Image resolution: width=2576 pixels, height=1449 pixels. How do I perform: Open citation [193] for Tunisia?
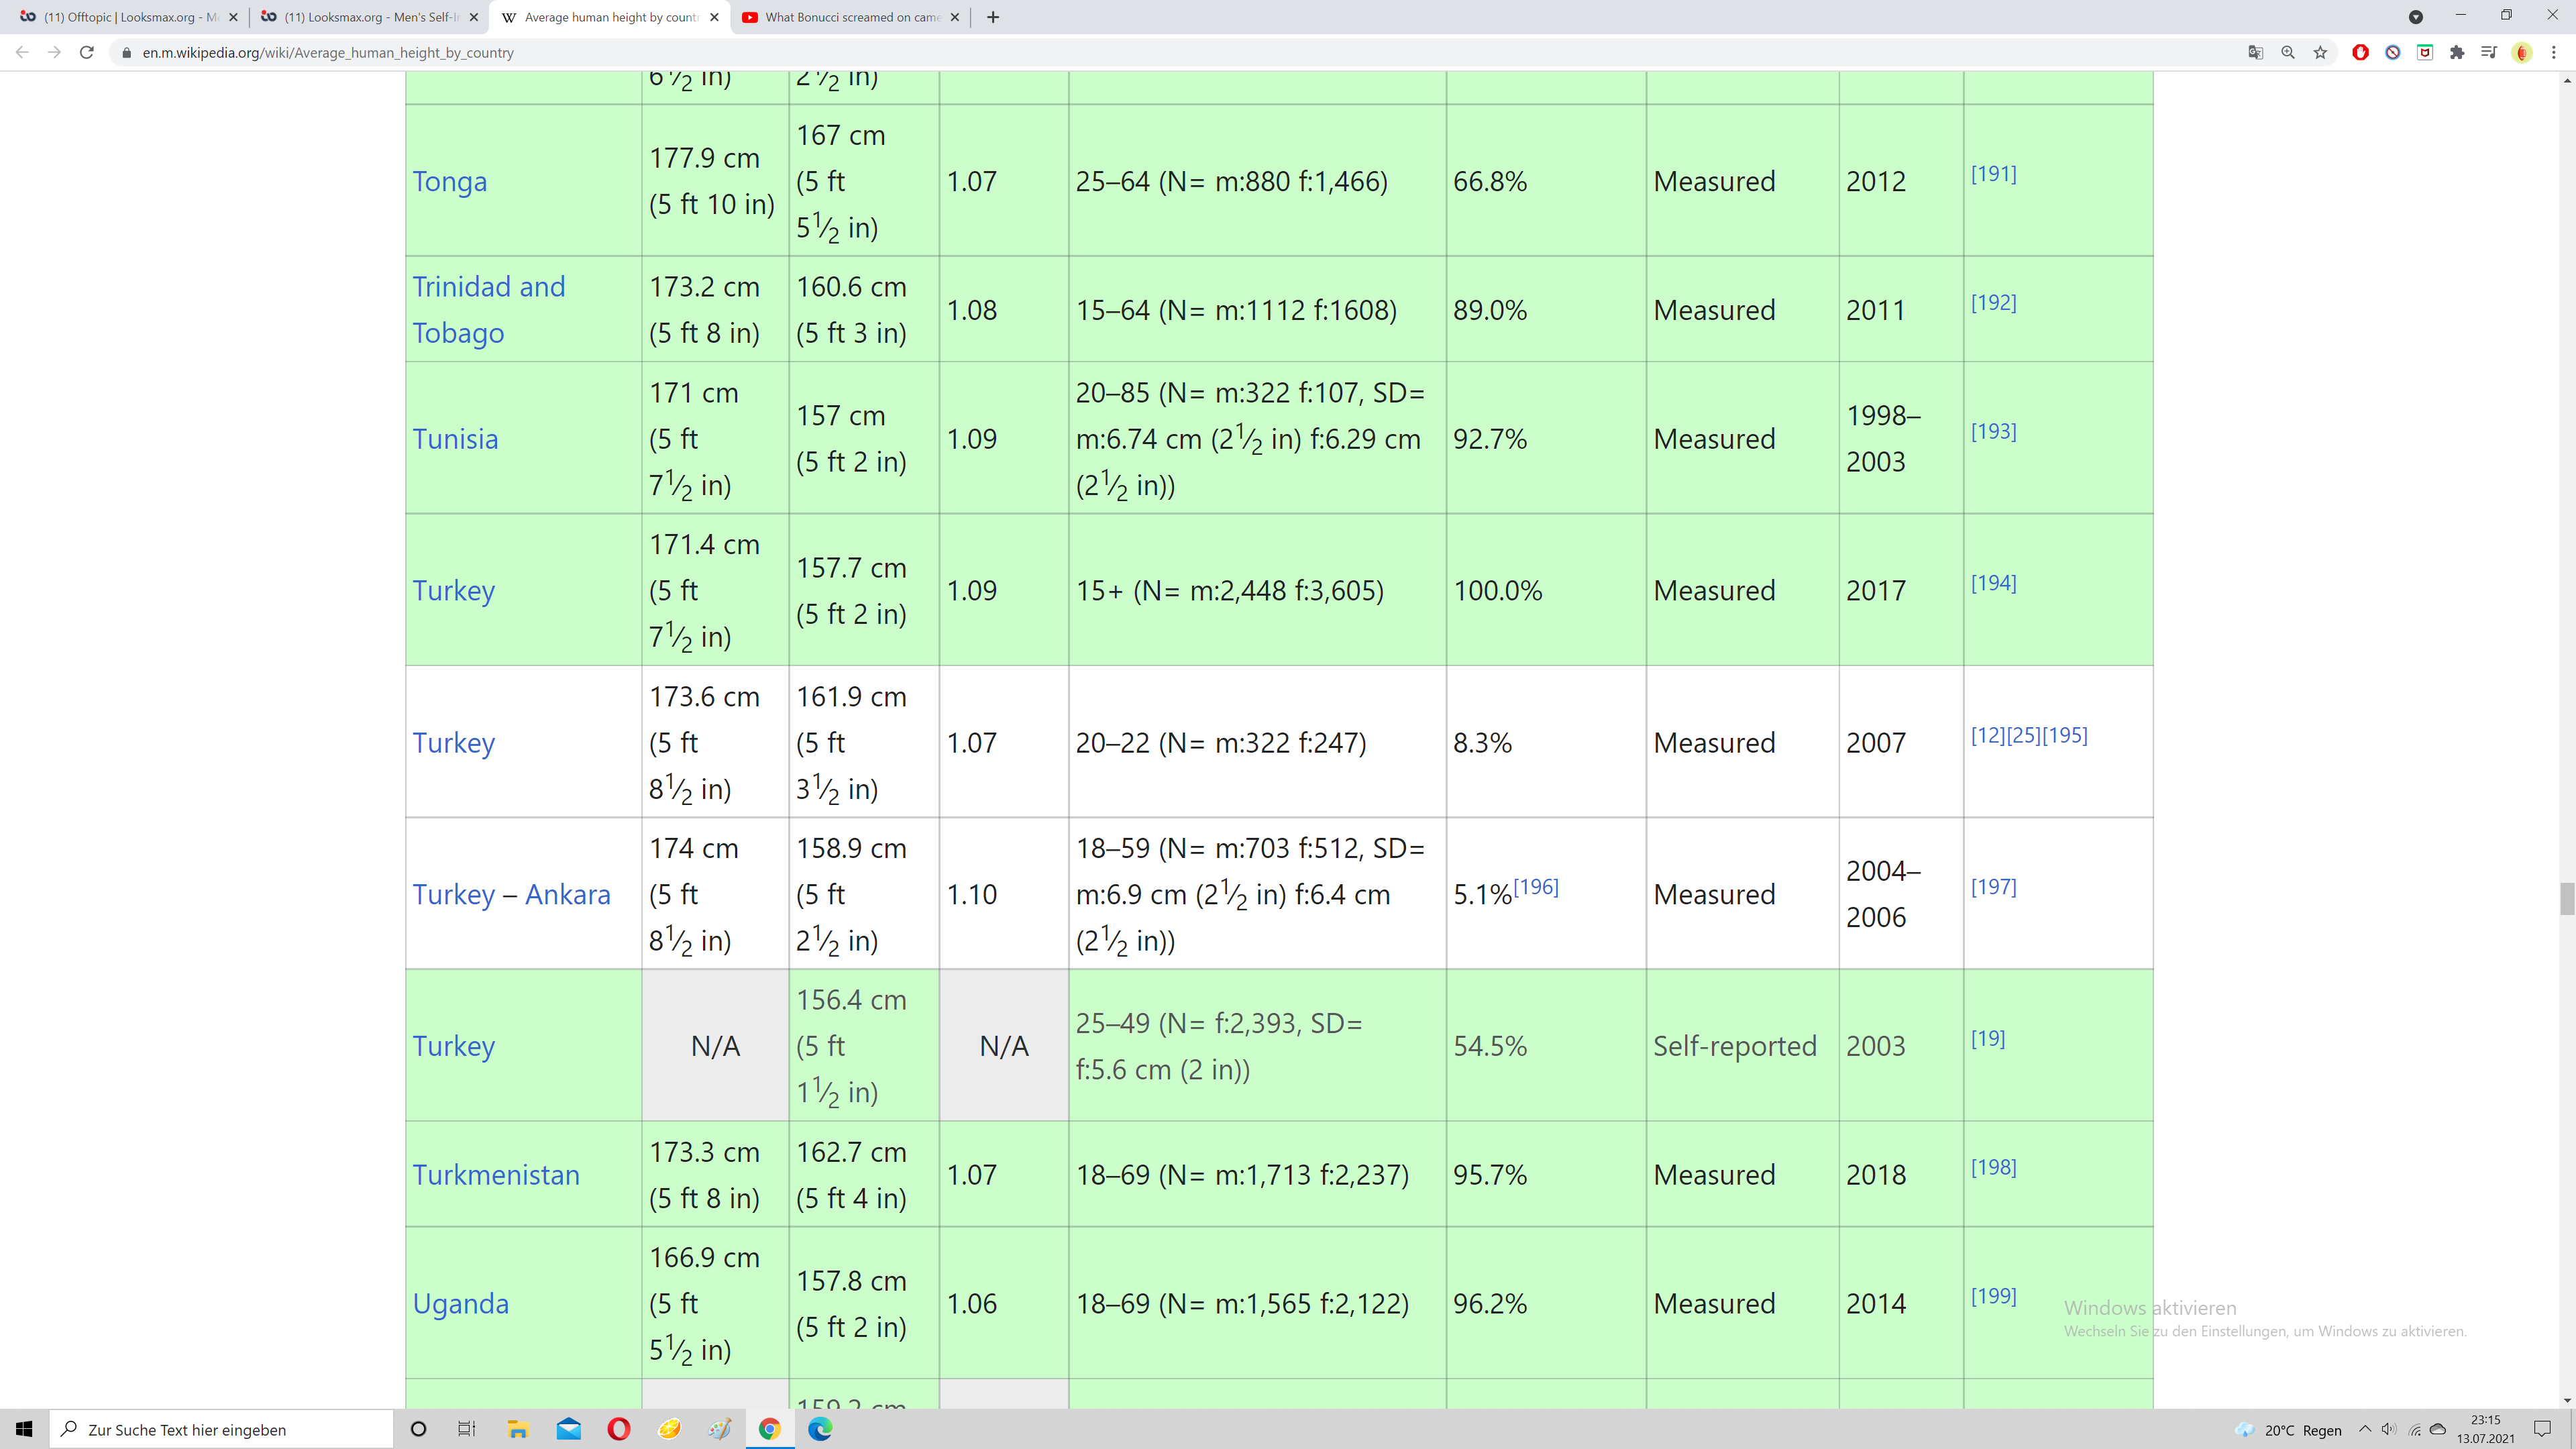click(x=1993, y=431)
